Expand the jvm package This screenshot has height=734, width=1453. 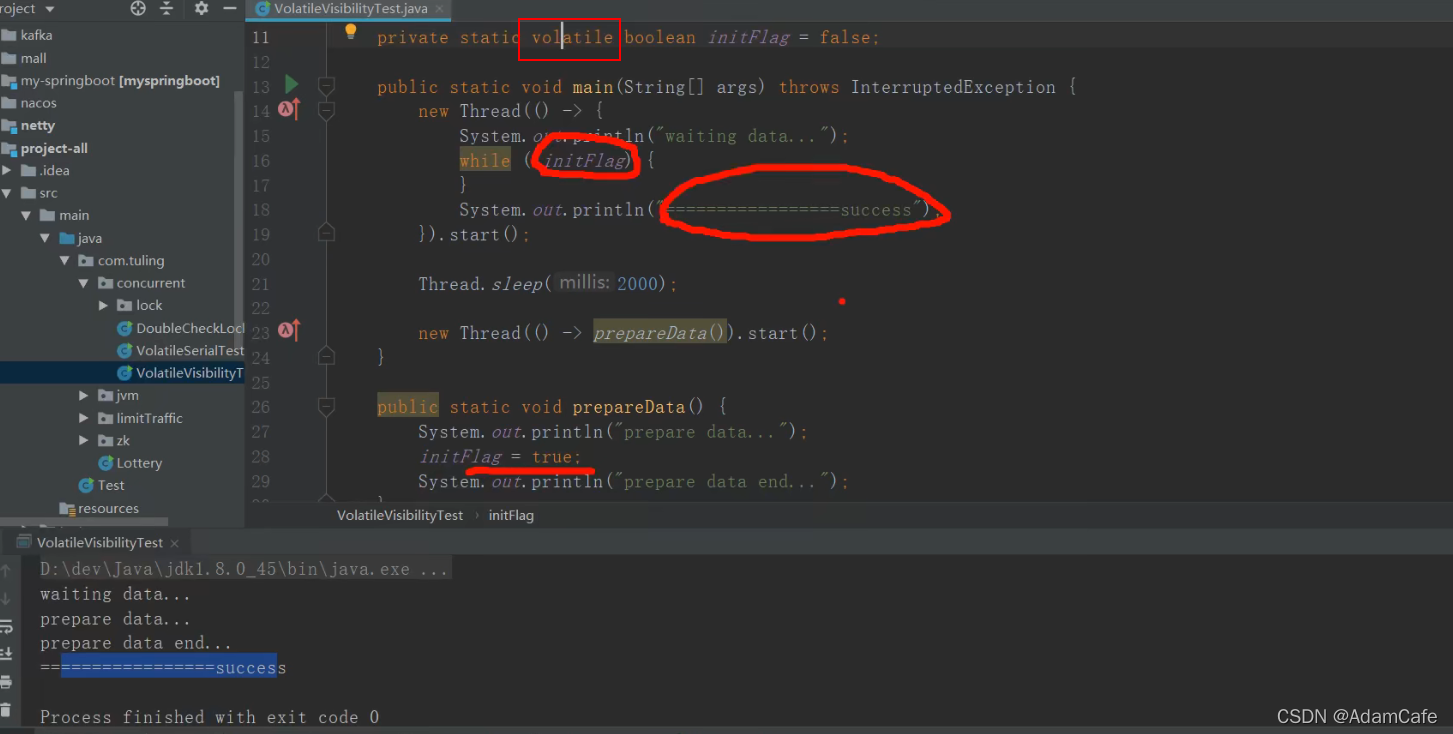tap(84, 395)
